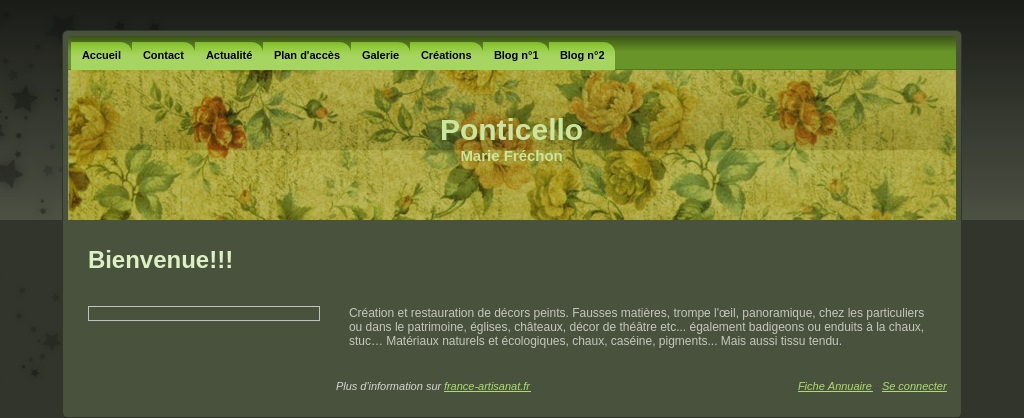This screenshot has width=1024, height=418.
Task: Click the empty image placeholder box
Action: click(204, 314)
